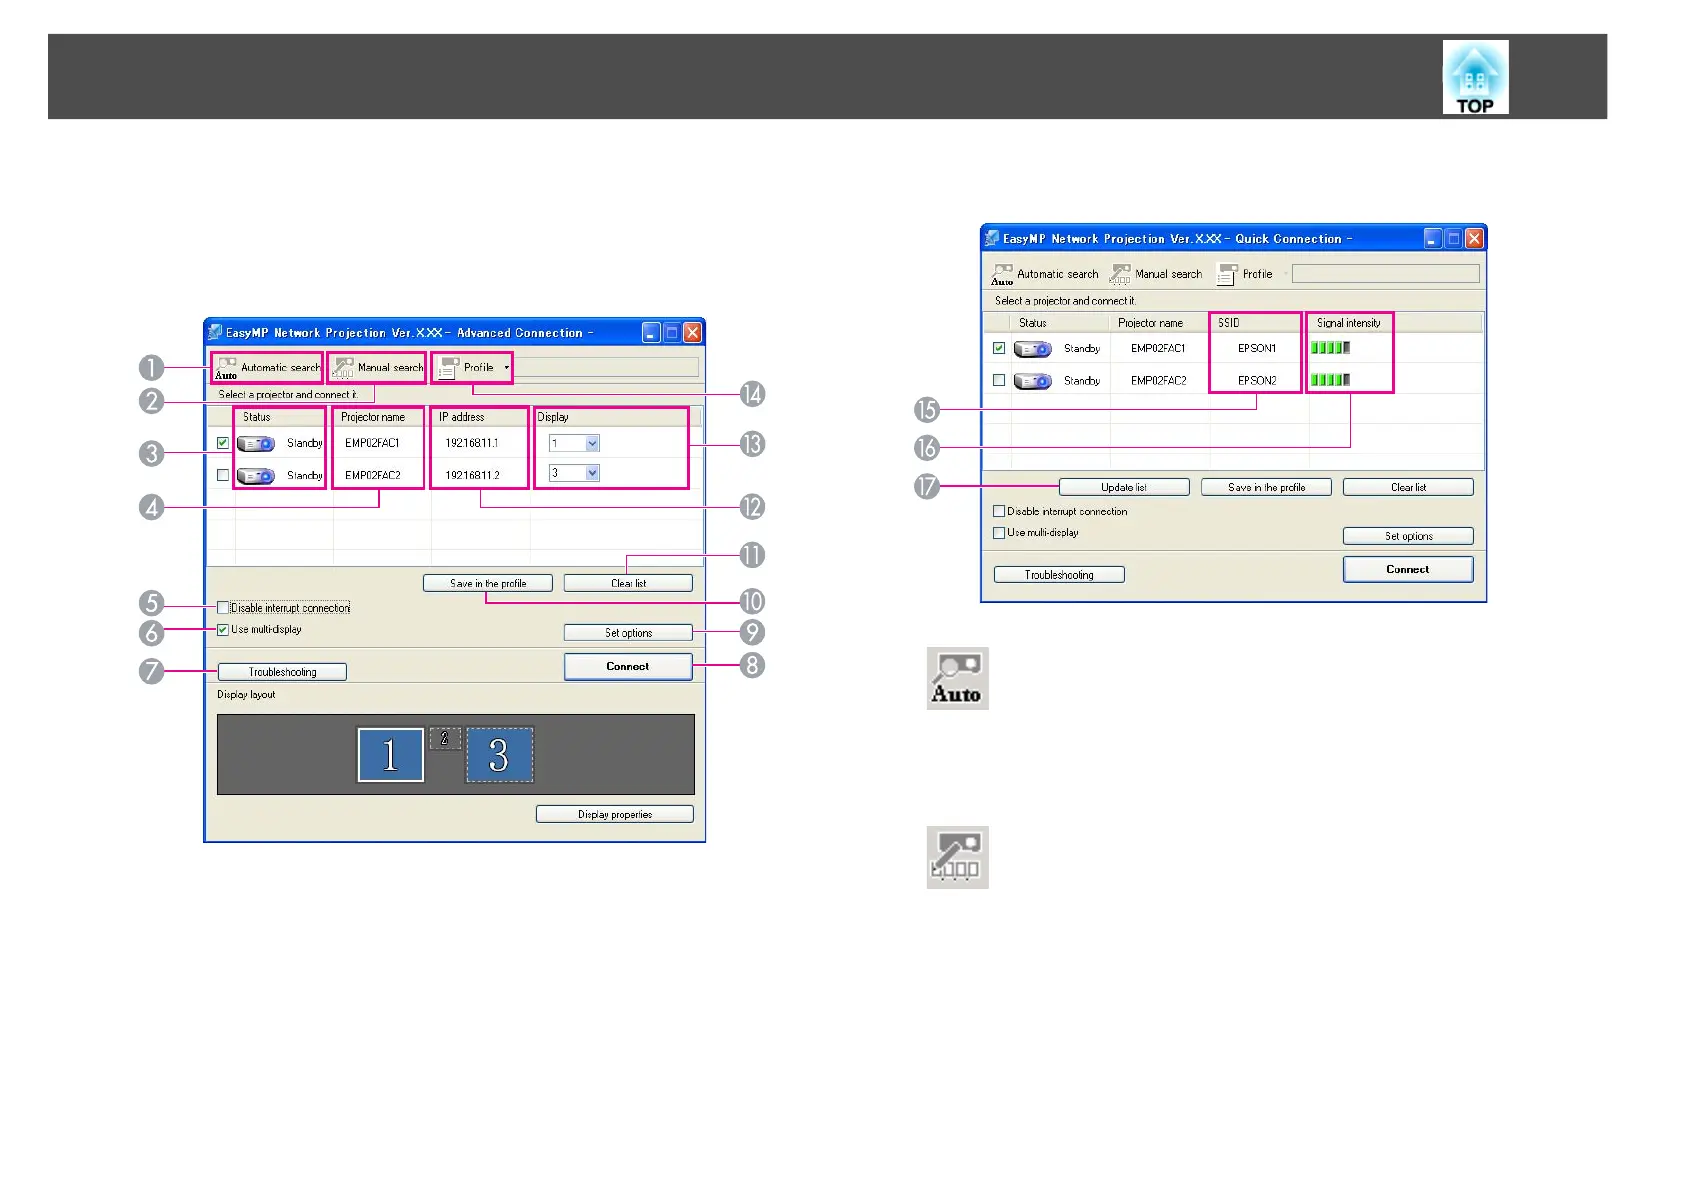1684x1190 pixels.
Task: Minimize the Advanced Connection window
Action: tap(651, 333)
